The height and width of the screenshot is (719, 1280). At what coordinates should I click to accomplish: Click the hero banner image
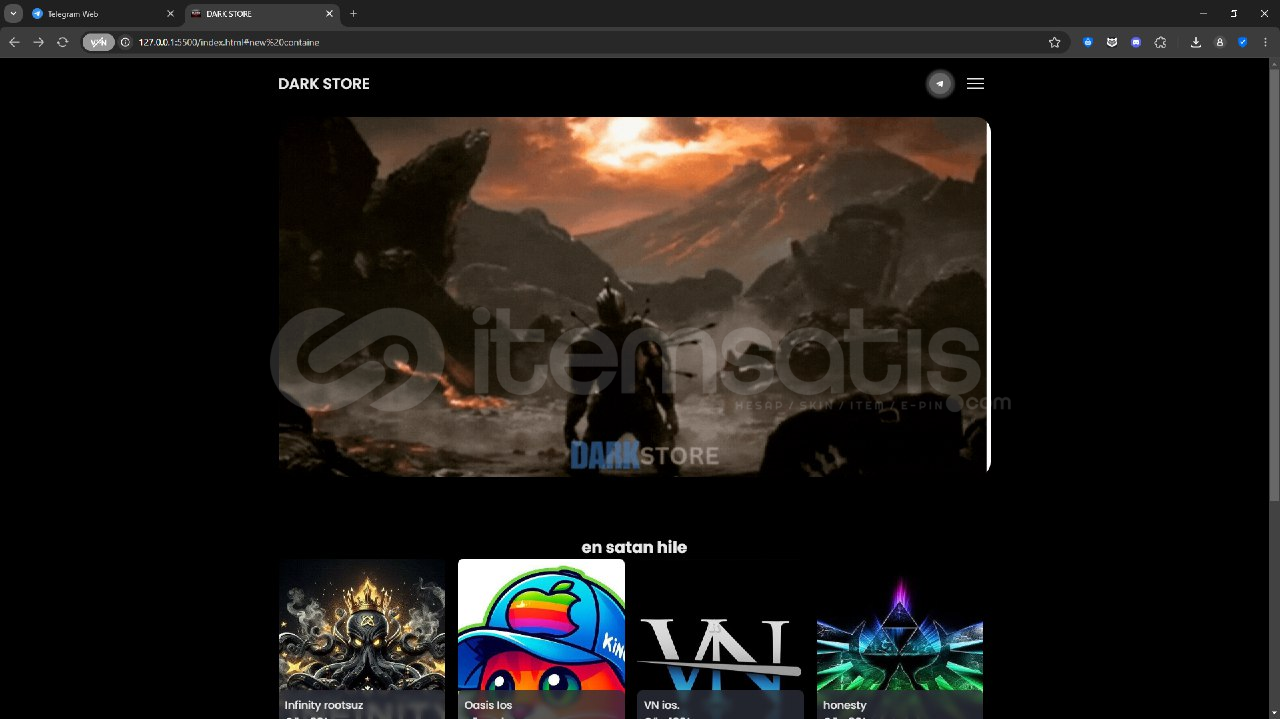tap(634, 296)
